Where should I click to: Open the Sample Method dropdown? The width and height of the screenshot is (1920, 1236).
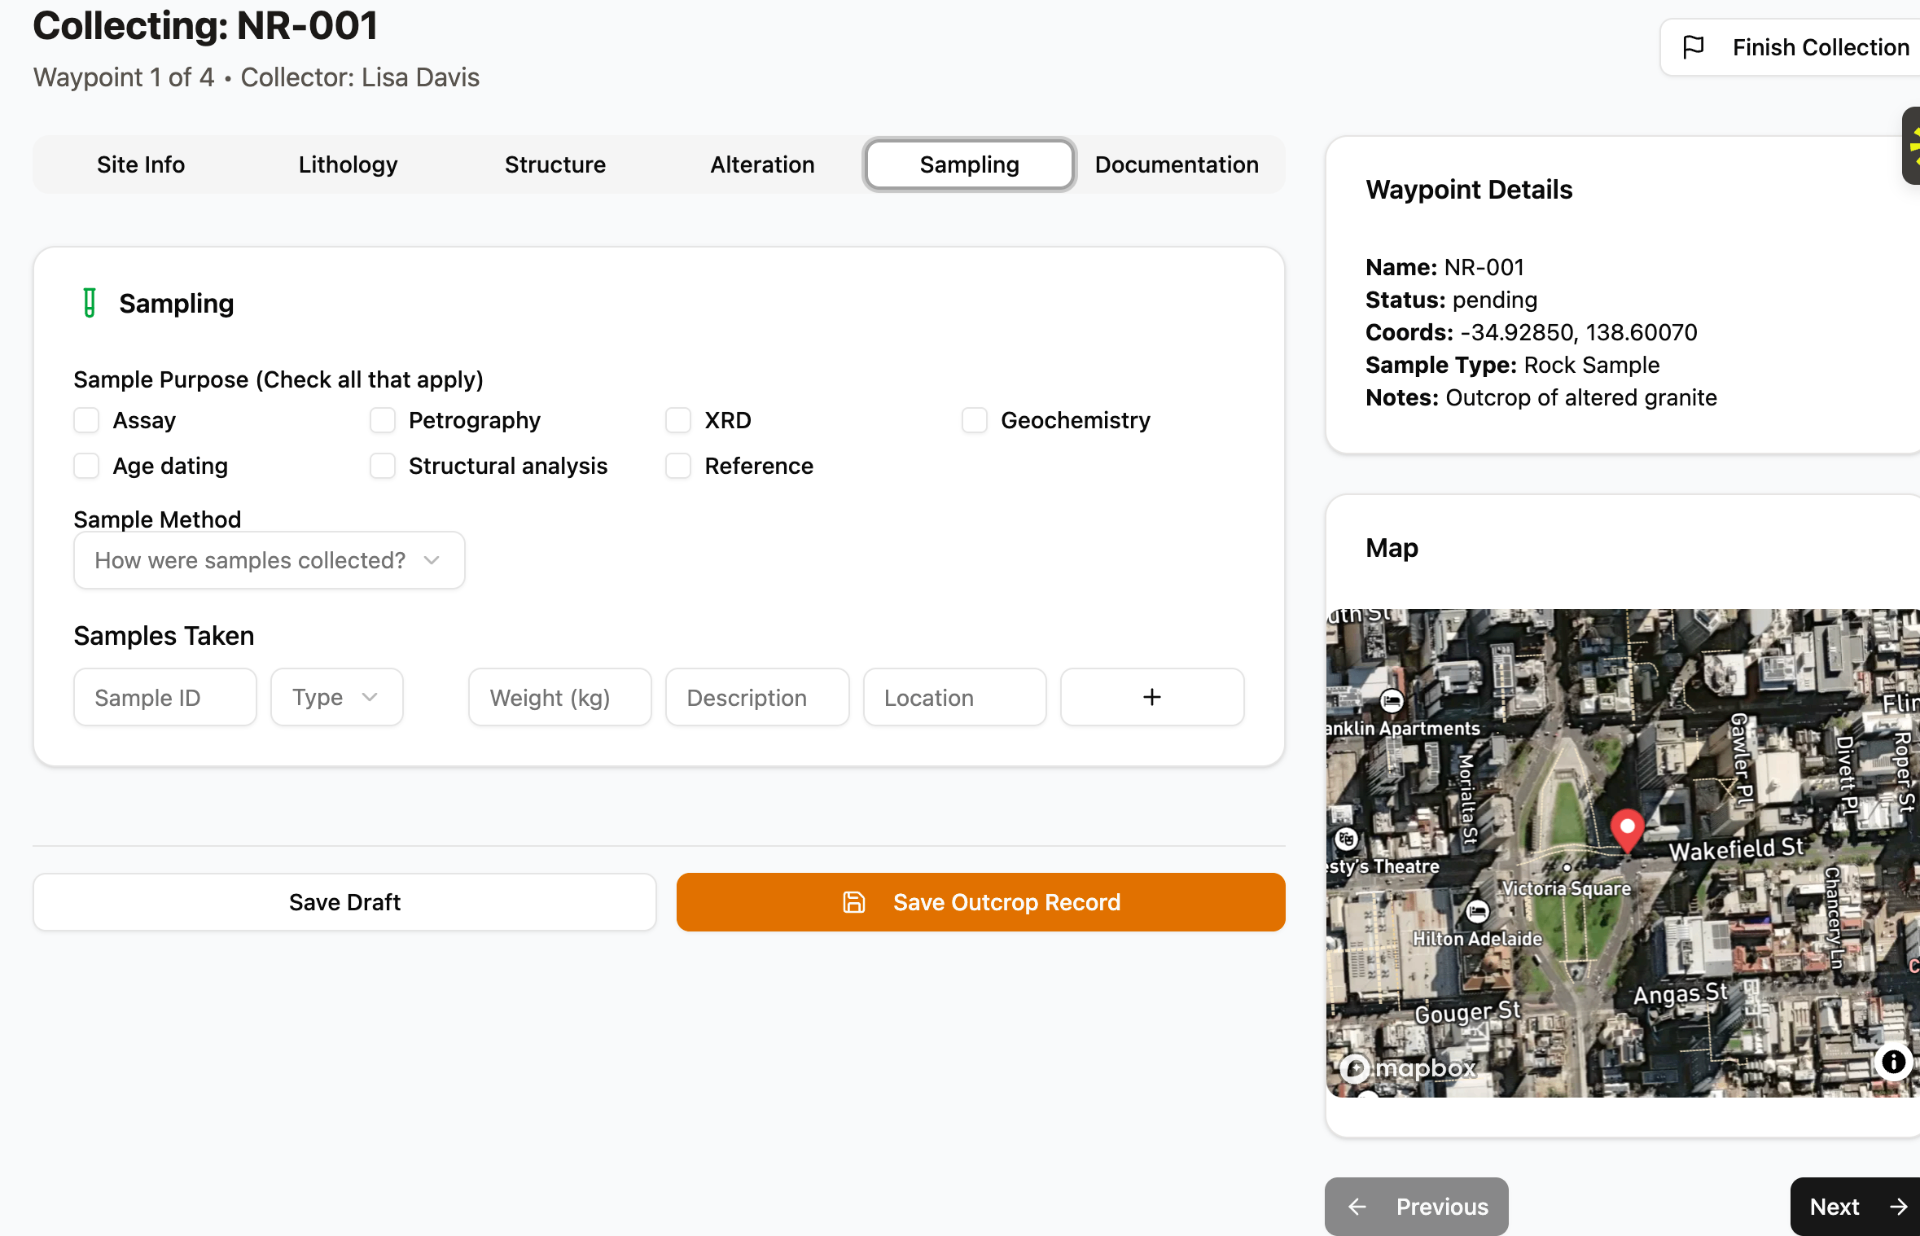click(268, 560)
